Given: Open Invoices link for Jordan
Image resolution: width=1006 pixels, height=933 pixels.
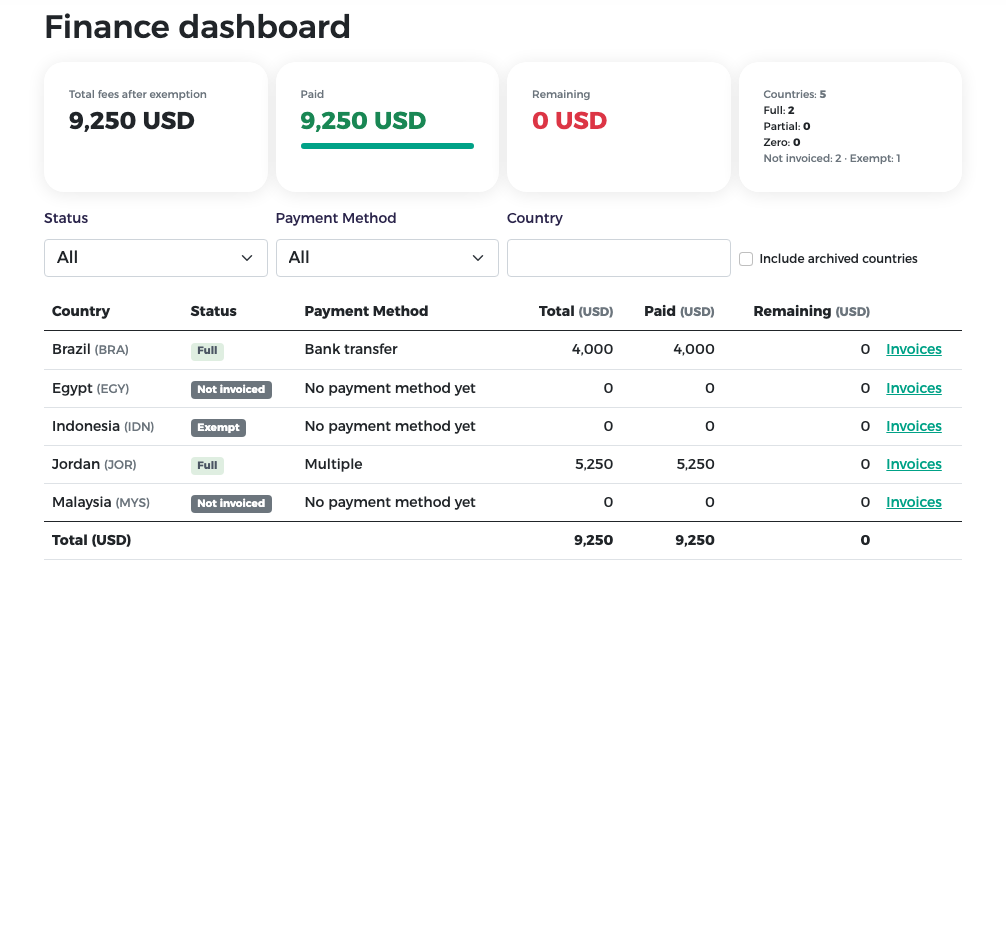Looking at the screenshot, I should (914, 464).
